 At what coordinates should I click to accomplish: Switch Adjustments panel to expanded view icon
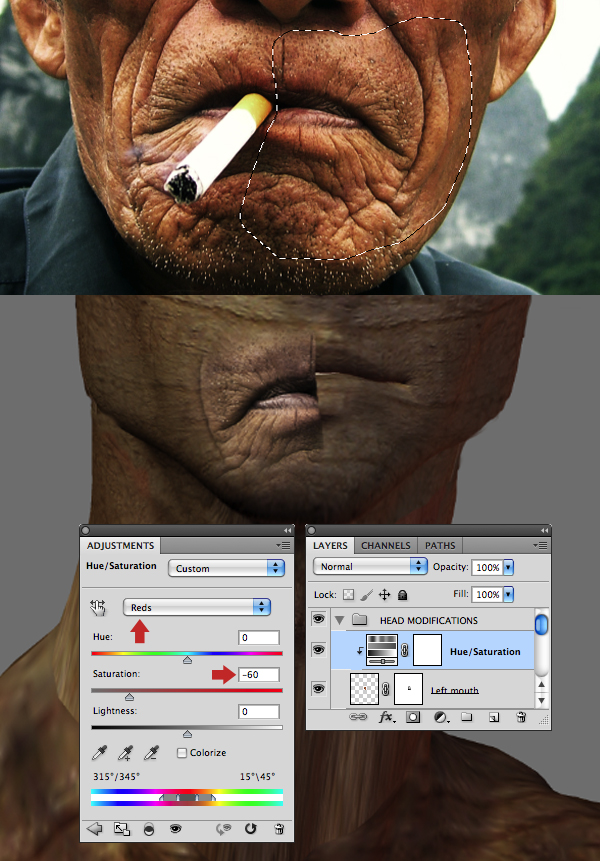(121, 829)
